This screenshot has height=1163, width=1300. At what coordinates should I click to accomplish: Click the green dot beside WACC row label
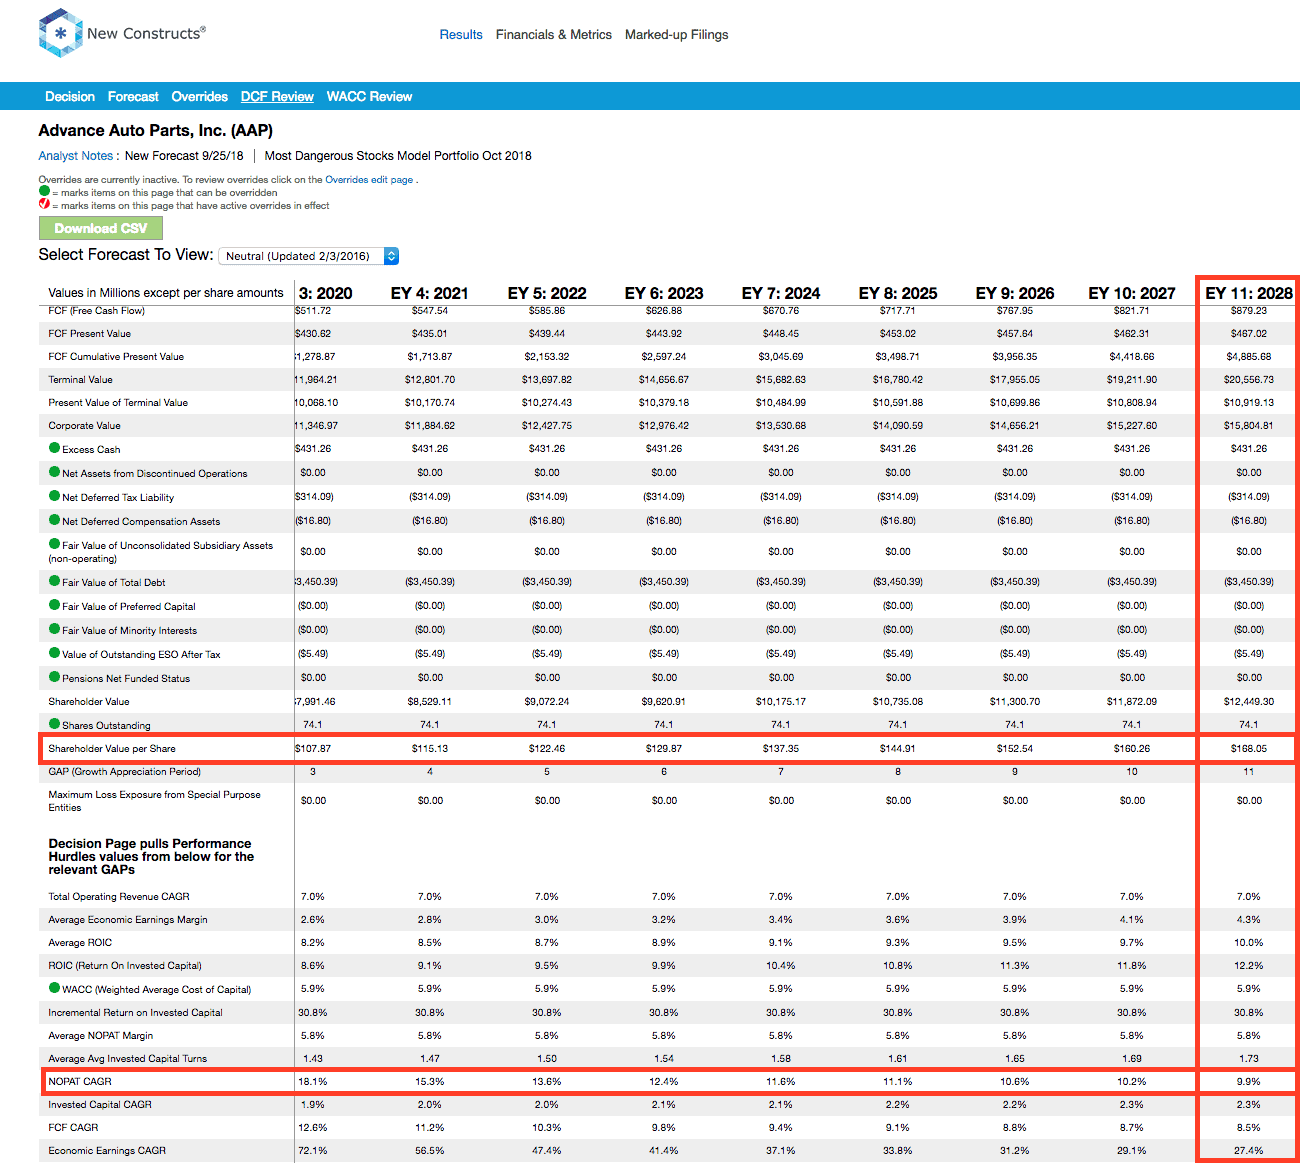click(x=55, y=988)
